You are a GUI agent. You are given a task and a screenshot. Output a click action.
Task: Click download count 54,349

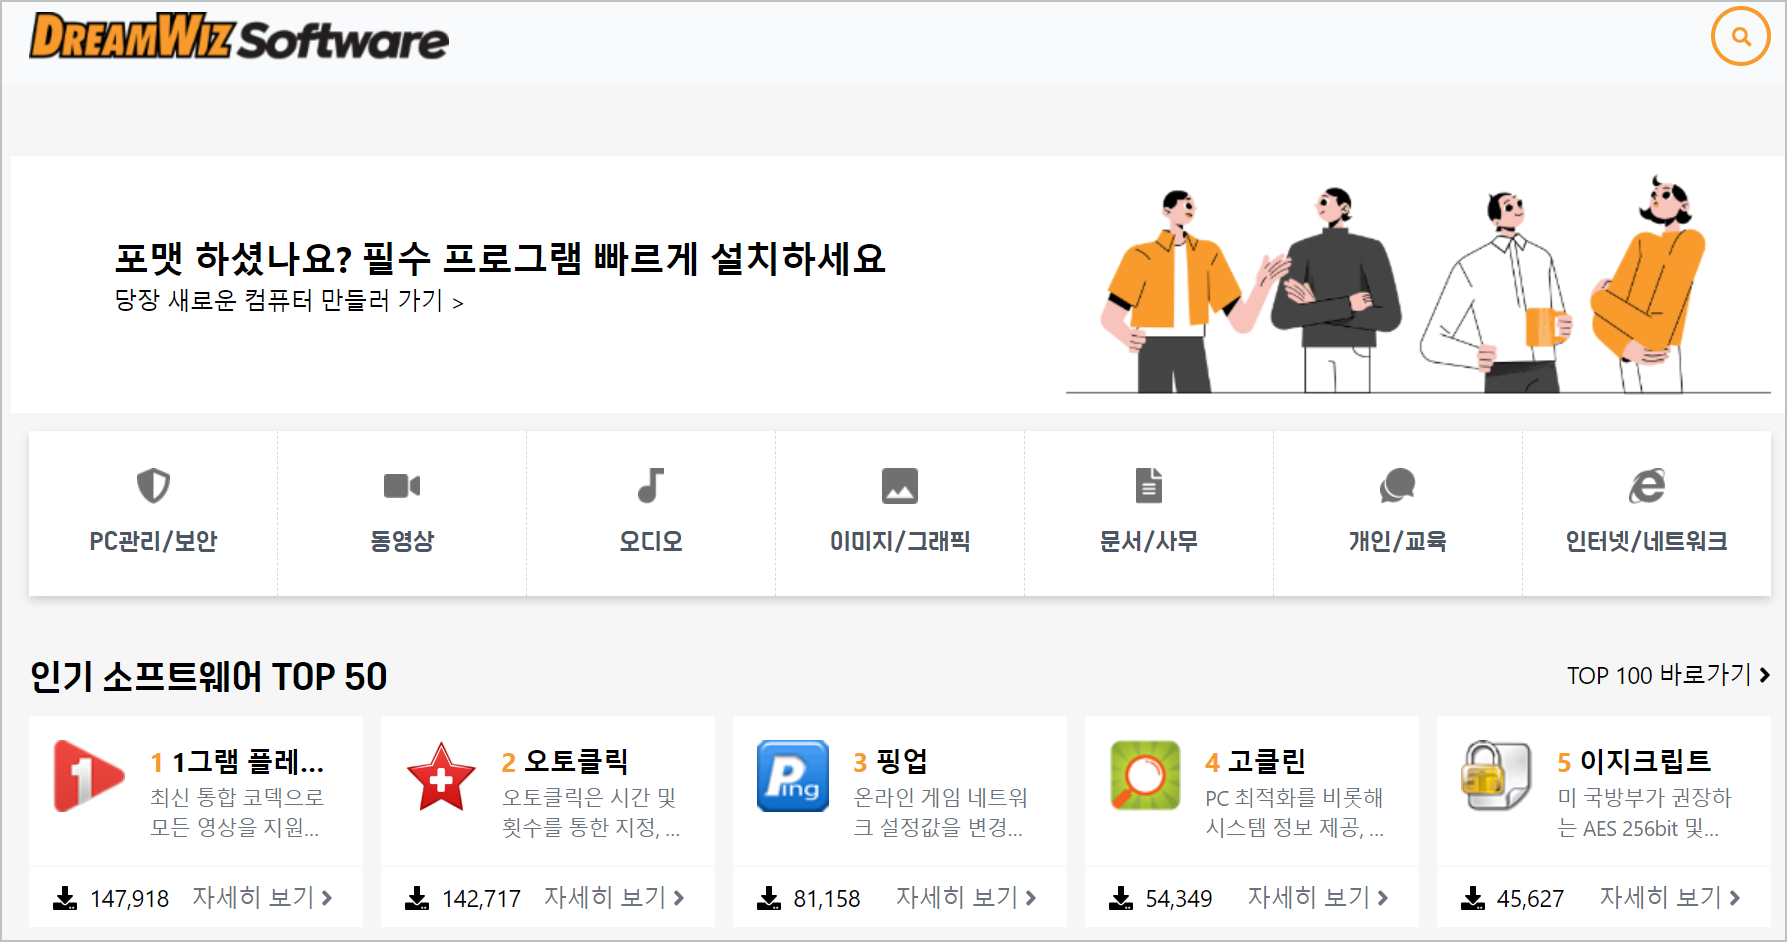(1179, 899)
